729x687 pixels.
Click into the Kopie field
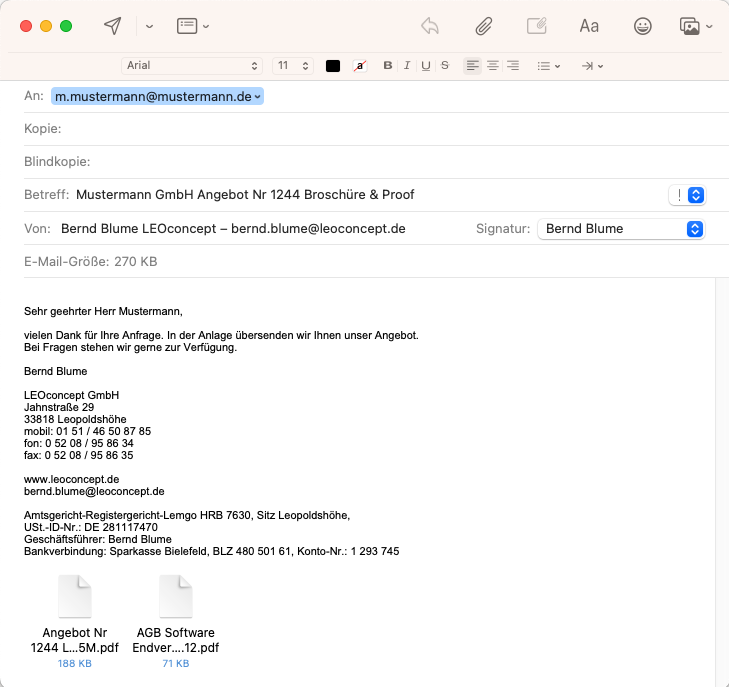coord(376,129)
